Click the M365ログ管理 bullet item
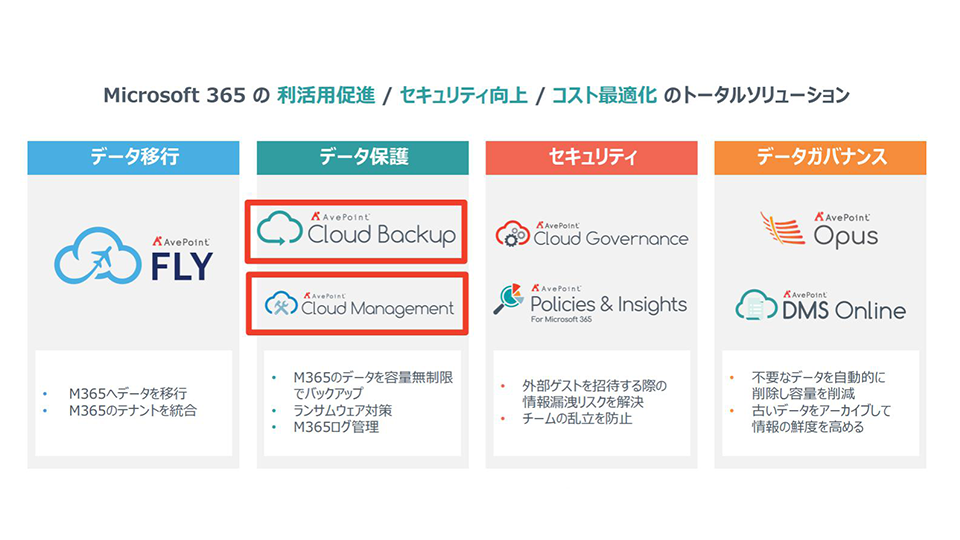The height and width of the screenshot is (540, 960). click(336, 427)
